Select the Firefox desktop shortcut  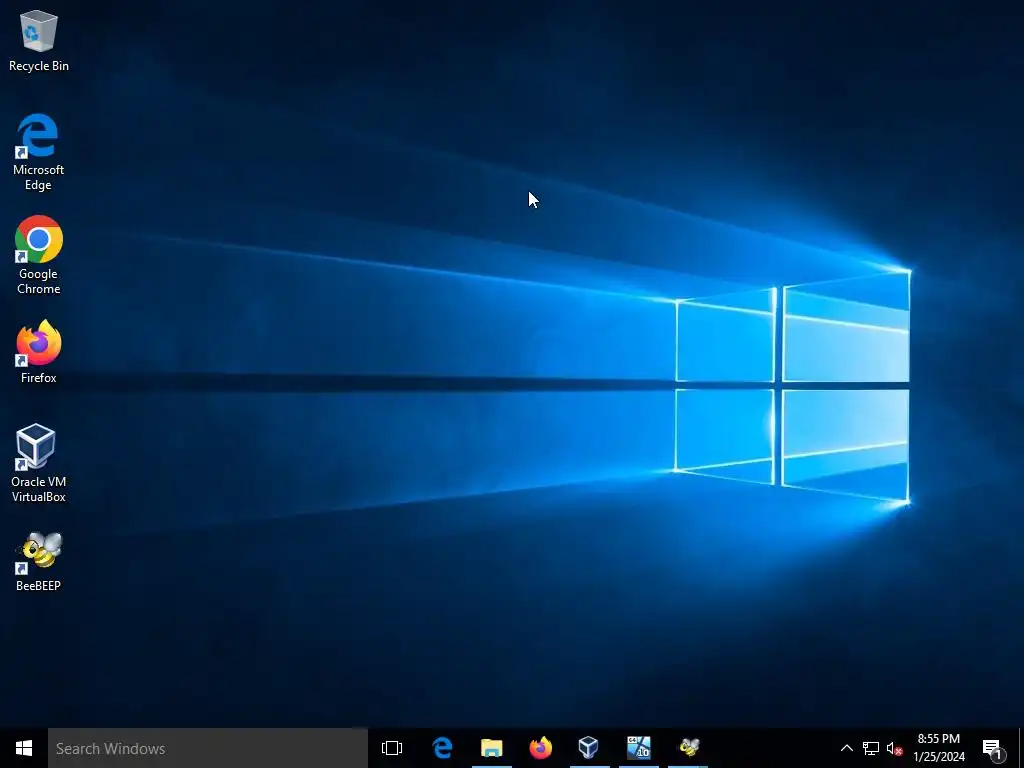point(39,351)
